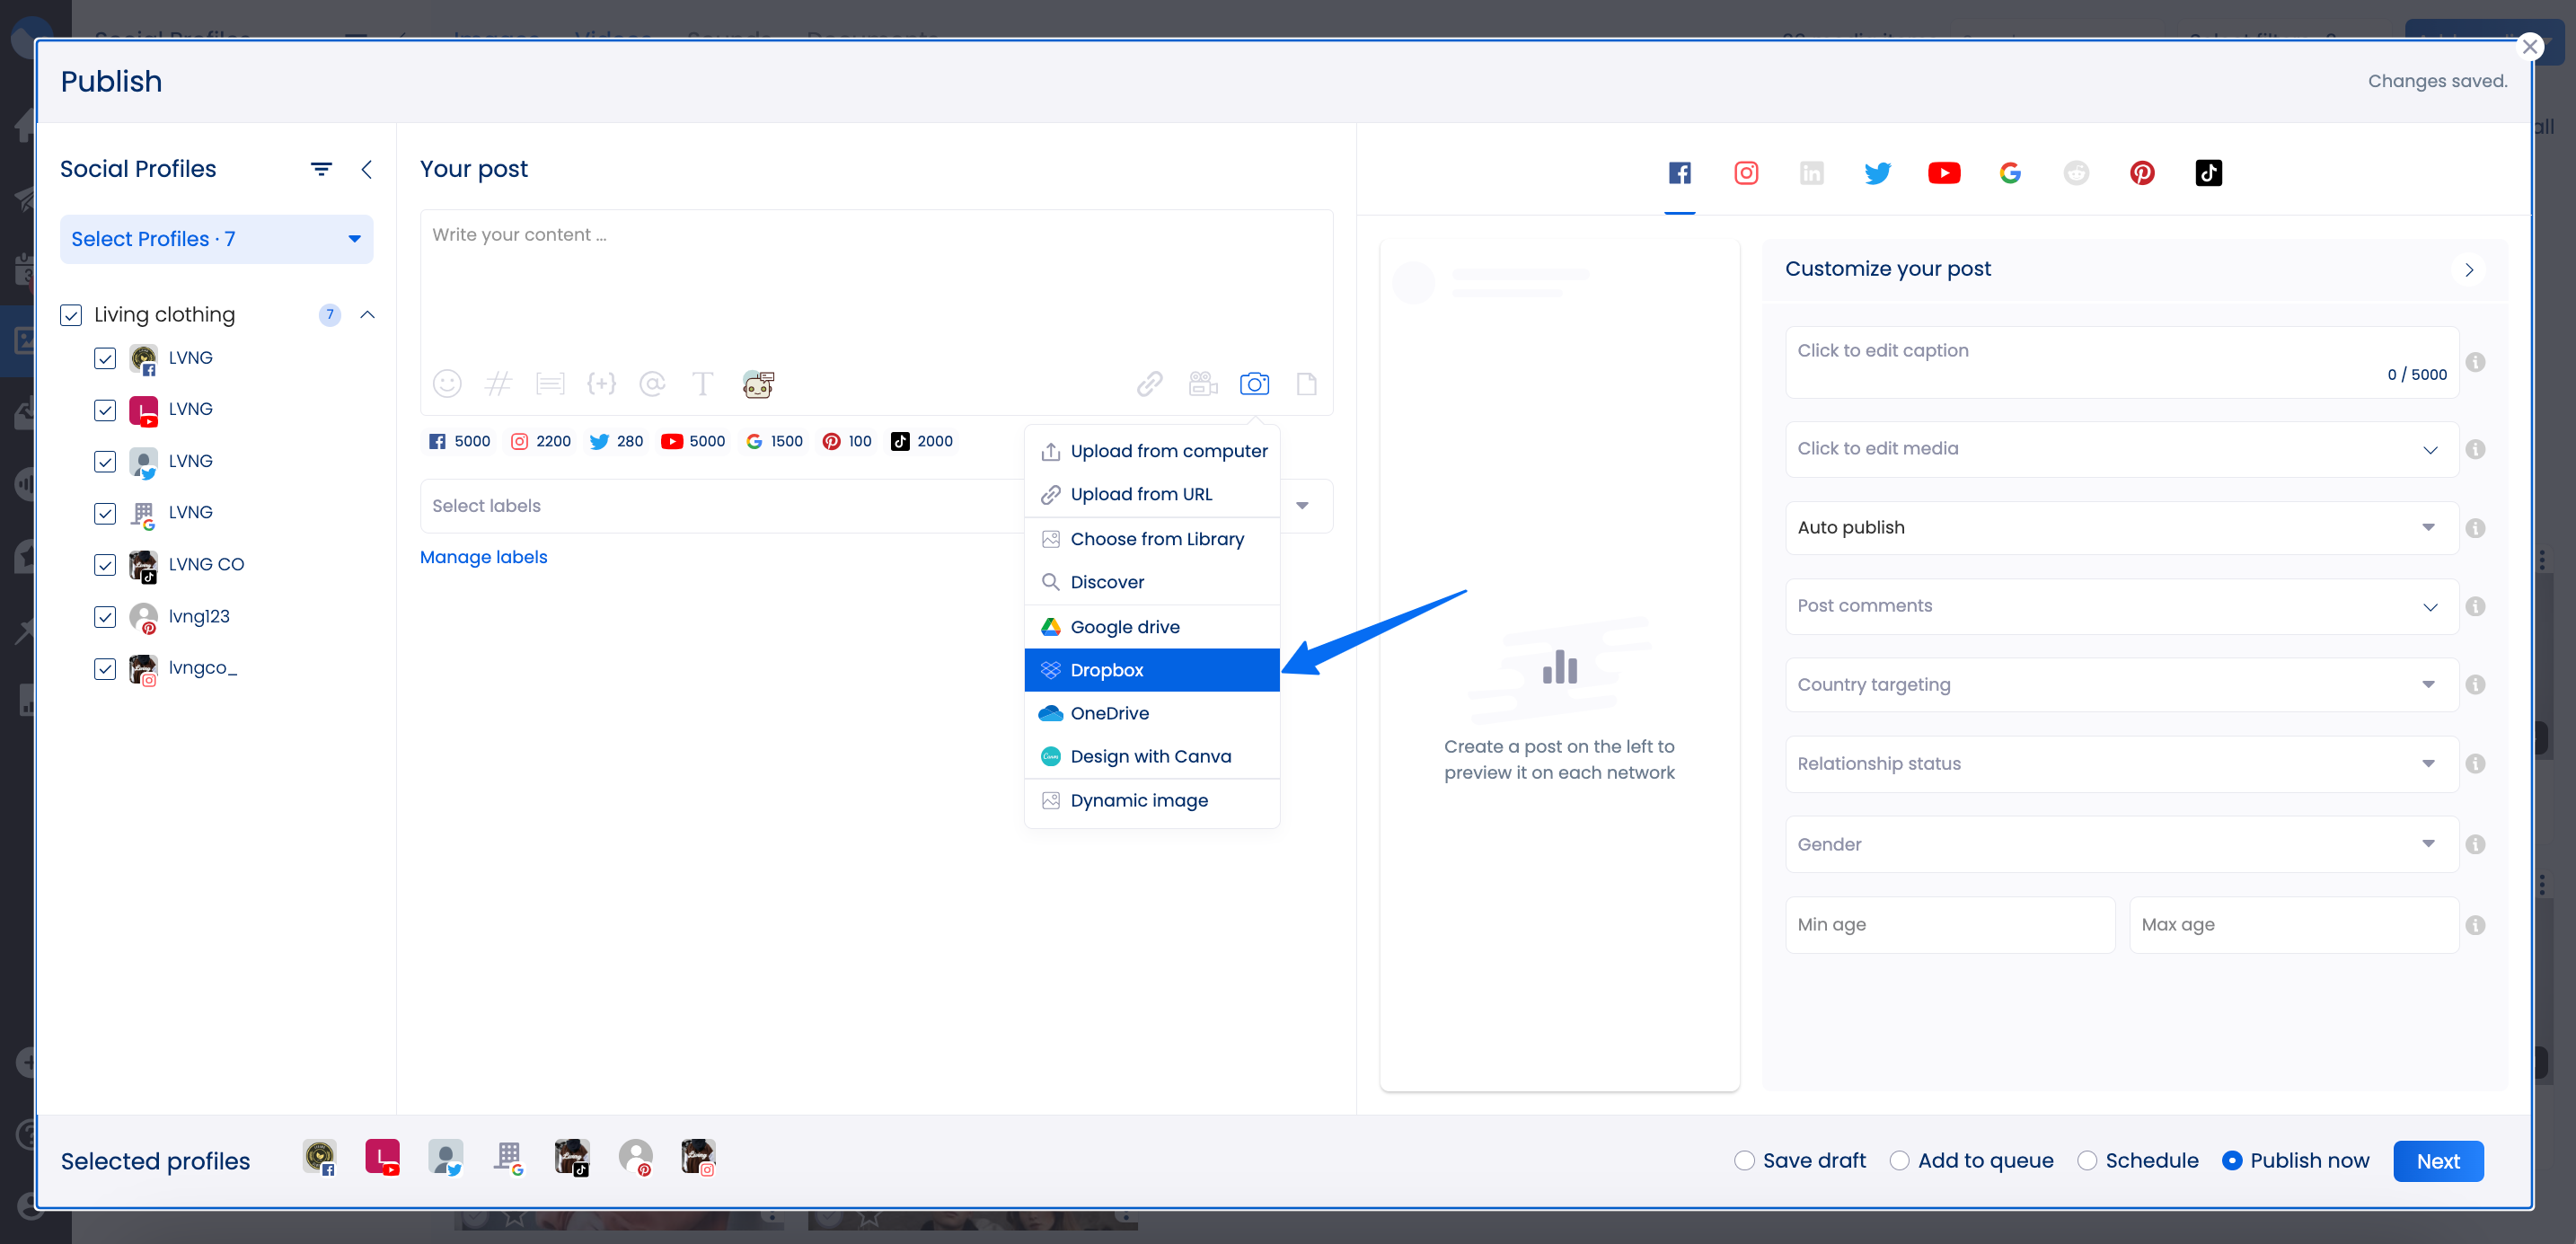Switch preview to TikTok tab
Image resolution: width=2576 pixels, height=1244 pixels.
2209,173
